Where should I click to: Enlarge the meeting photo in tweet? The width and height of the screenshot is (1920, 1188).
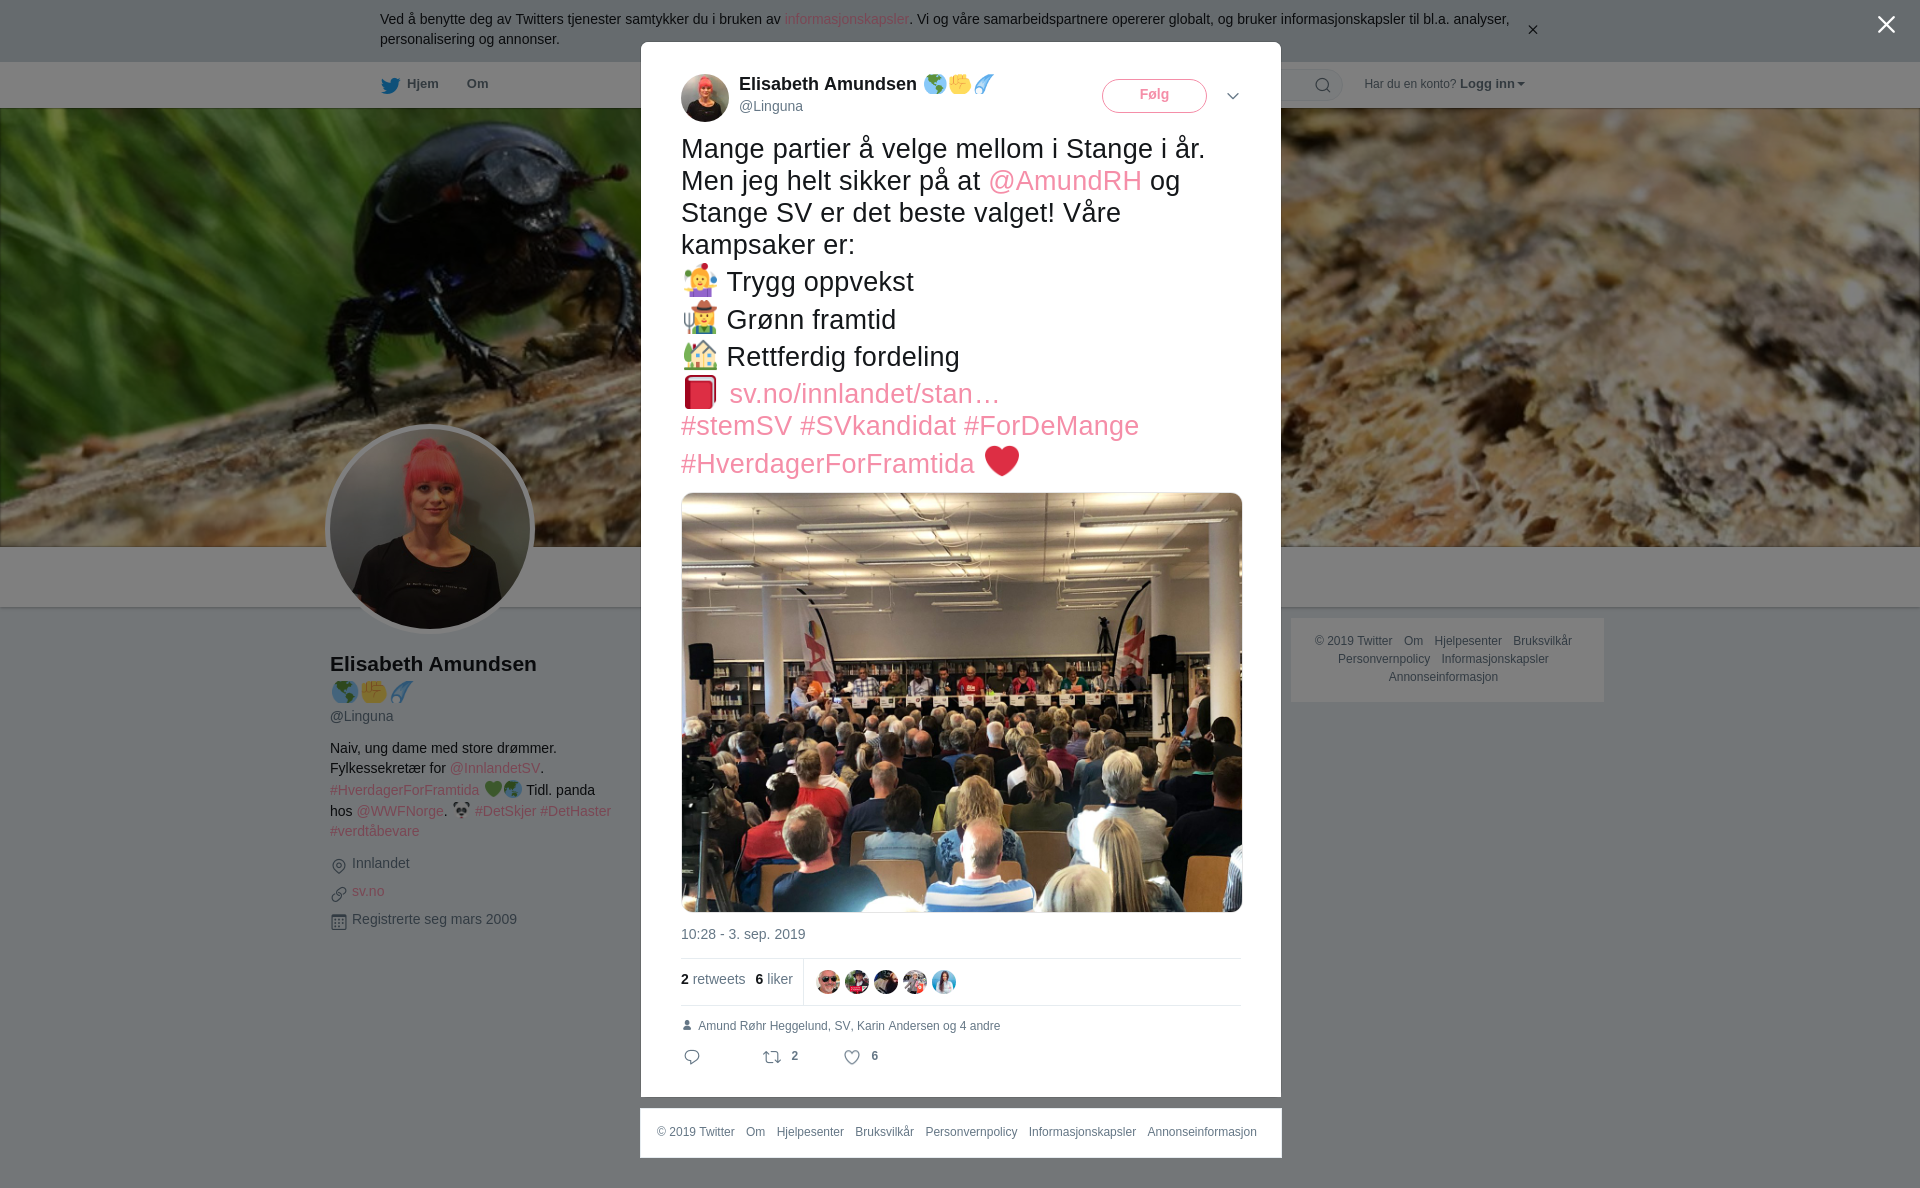click(961, 702)
